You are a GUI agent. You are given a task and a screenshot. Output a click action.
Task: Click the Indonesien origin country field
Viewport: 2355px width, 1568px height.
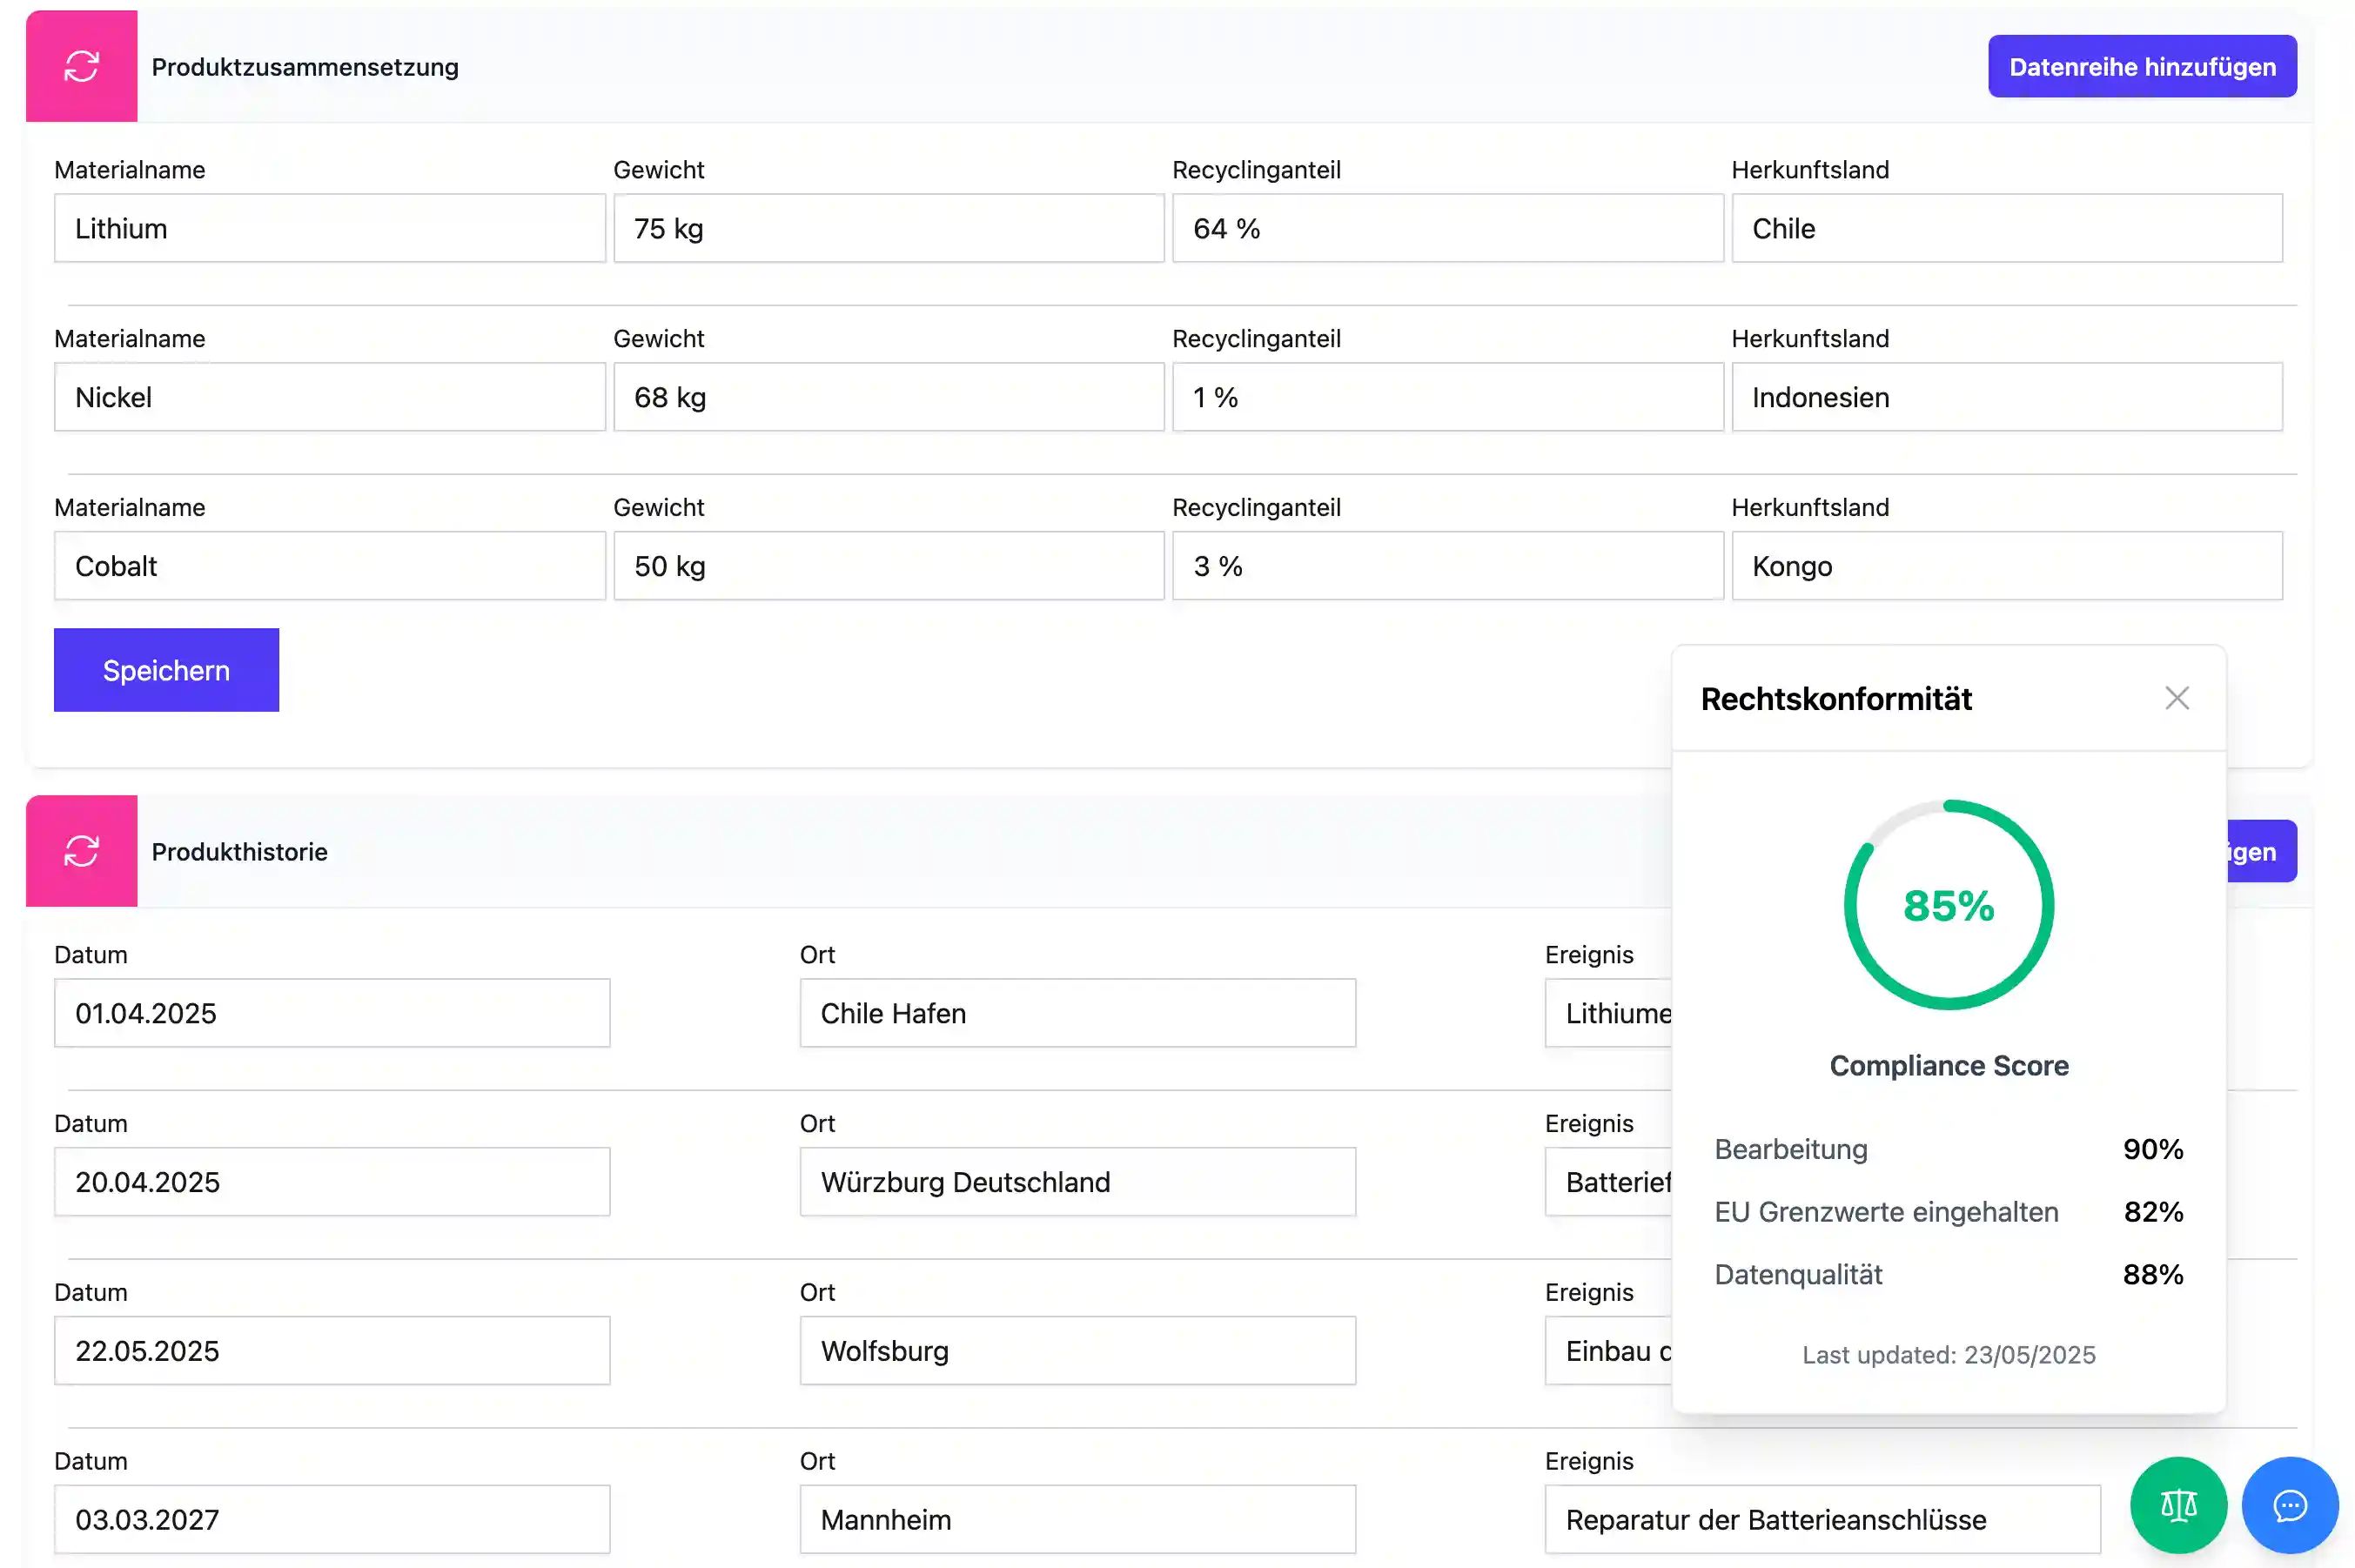point(2005,398)
